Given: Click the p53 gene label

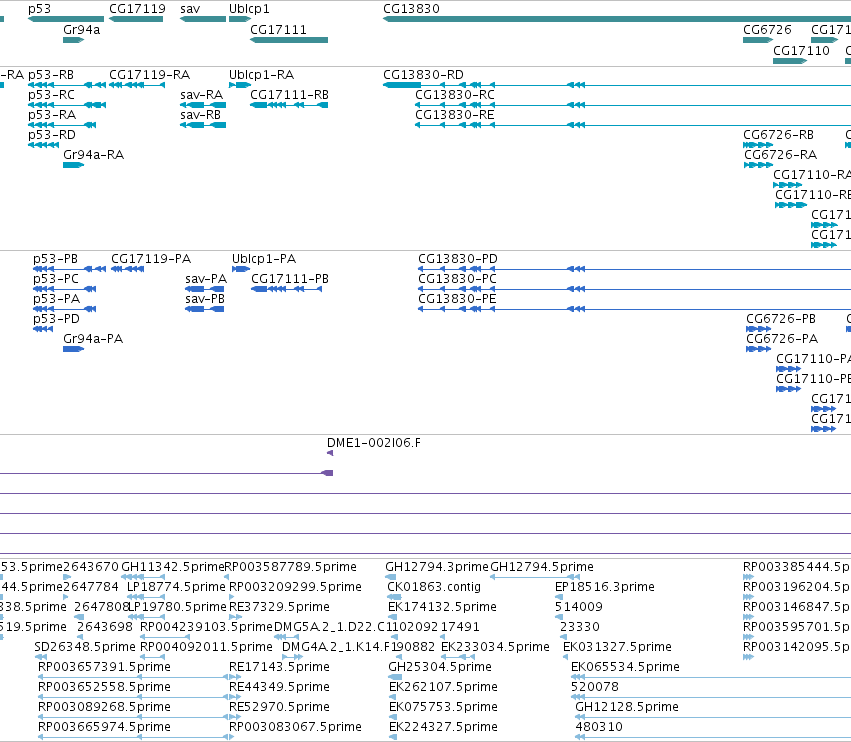Looking at the screenshot, I should [39, 9].
